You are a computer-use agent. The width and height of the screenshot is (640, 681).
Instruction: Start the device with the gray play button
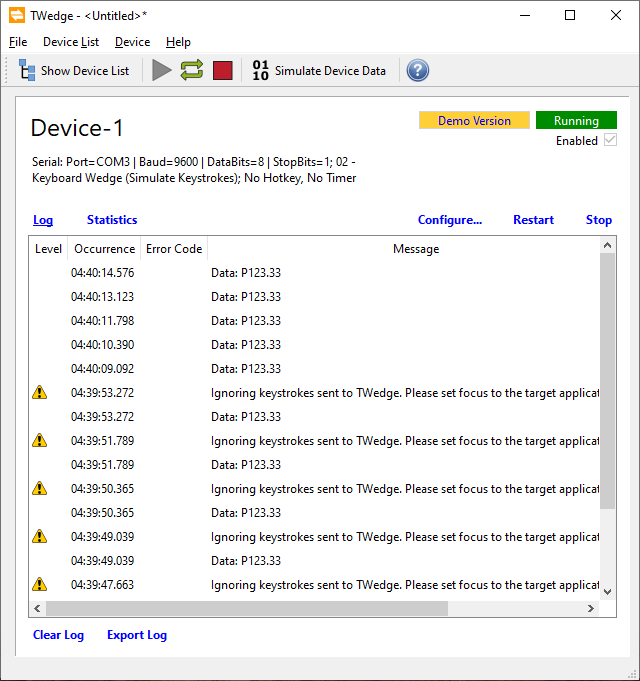click(x=162, y=70)
